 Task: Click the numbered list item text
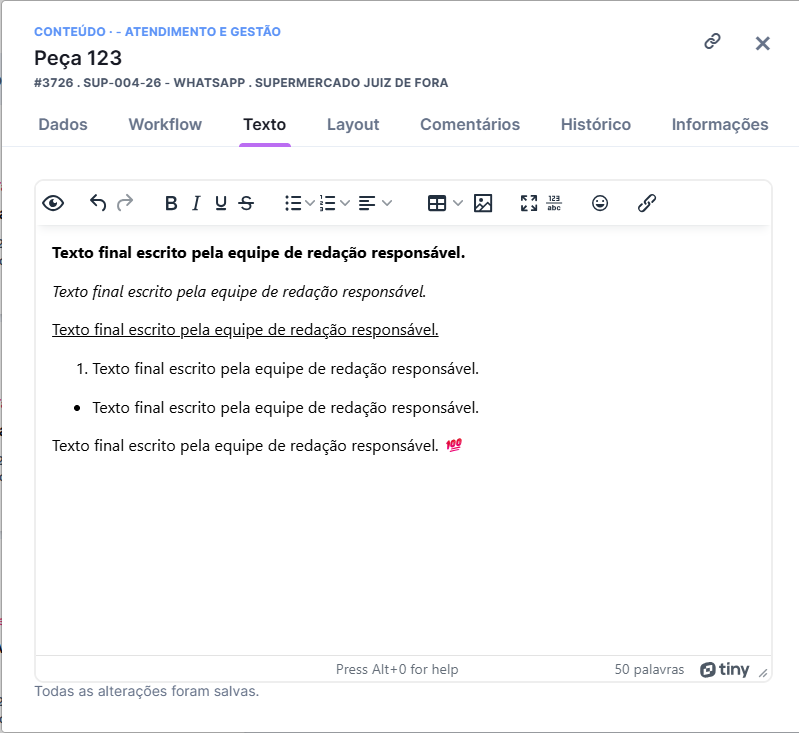click(285, 369)
